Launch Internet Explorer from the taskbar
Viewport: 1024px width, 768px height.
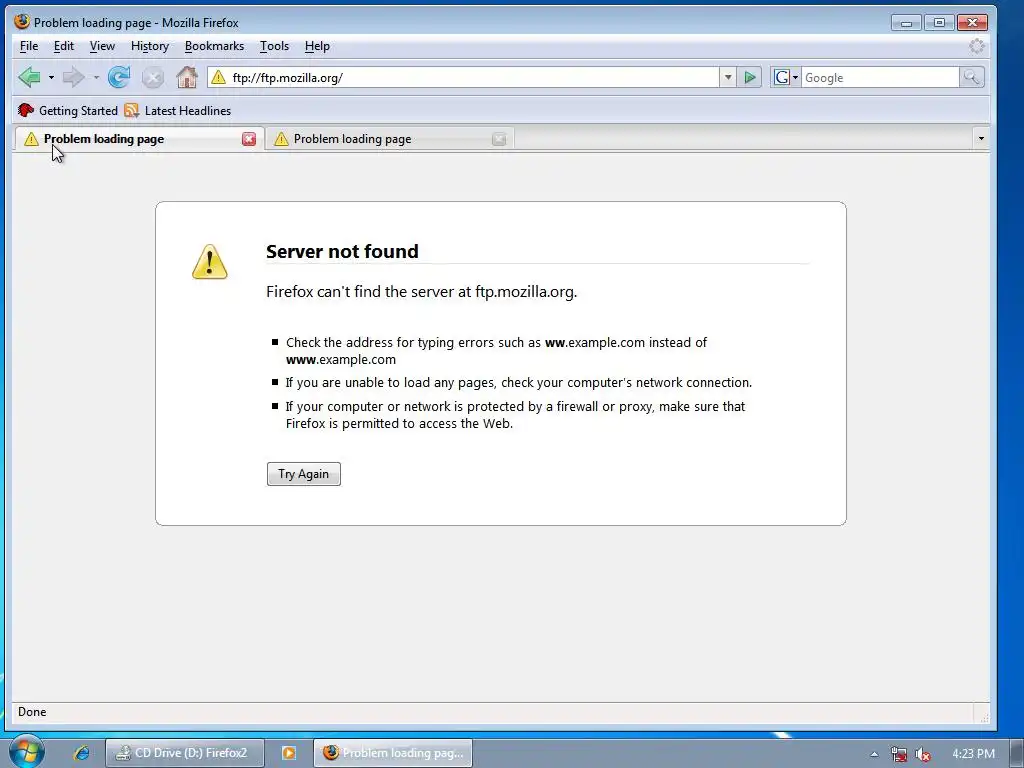click(x=82, y=753)
